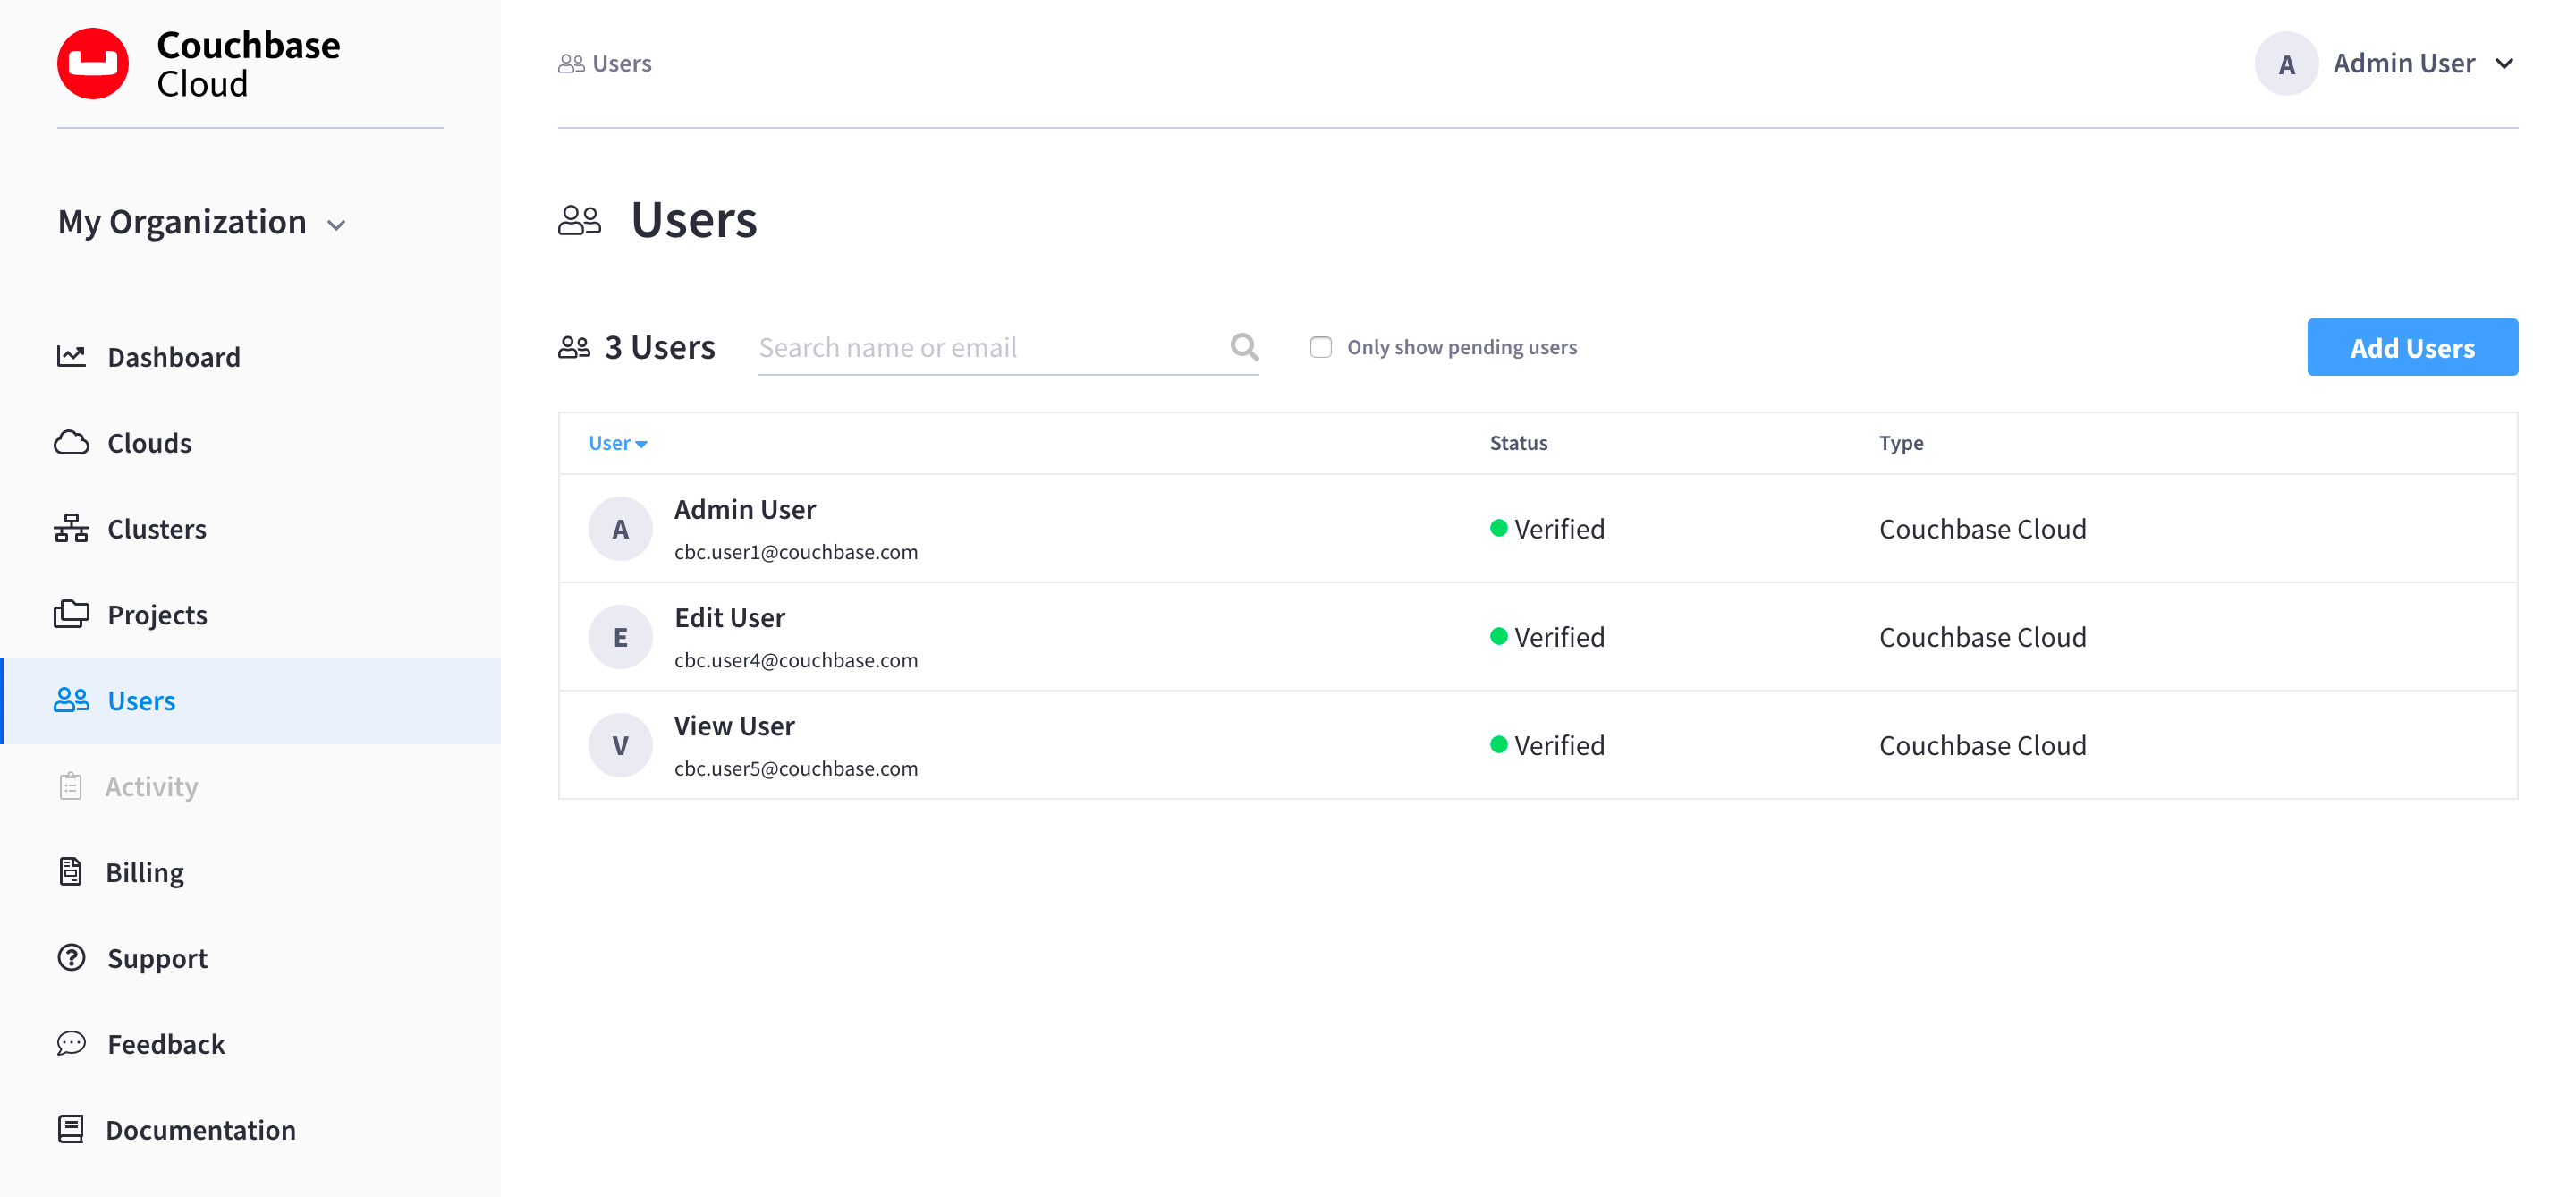Sort users by clicking User column header
Image resolution: width=2576 pixels, height=1197 pixels.
(x=618, y=442)
